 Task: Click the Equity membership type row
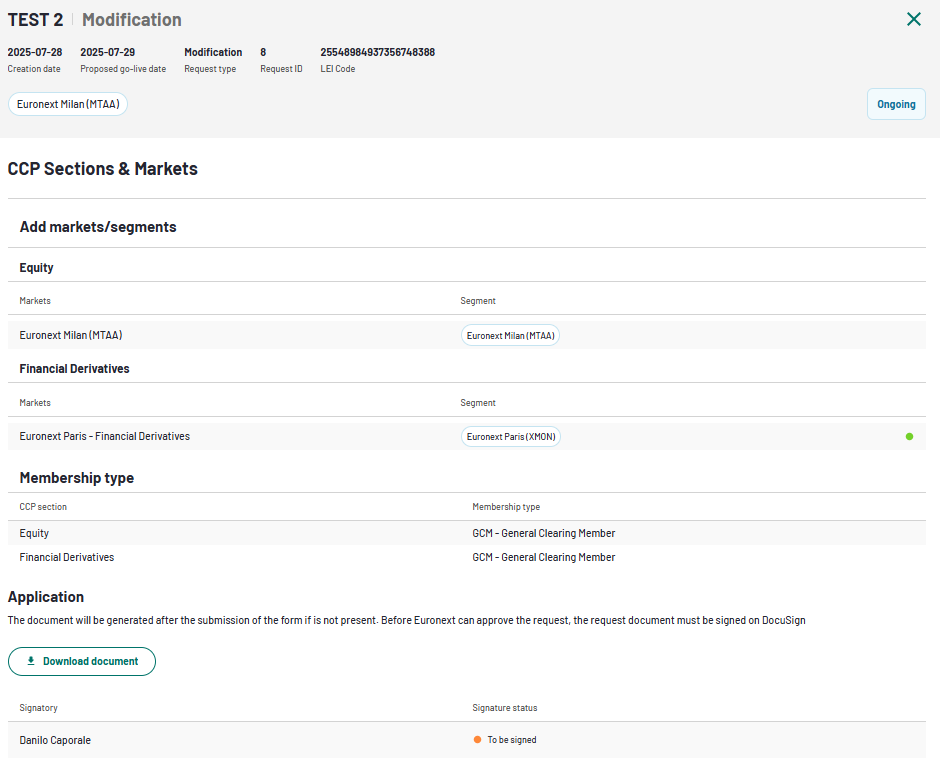click(x=466, y=533)
